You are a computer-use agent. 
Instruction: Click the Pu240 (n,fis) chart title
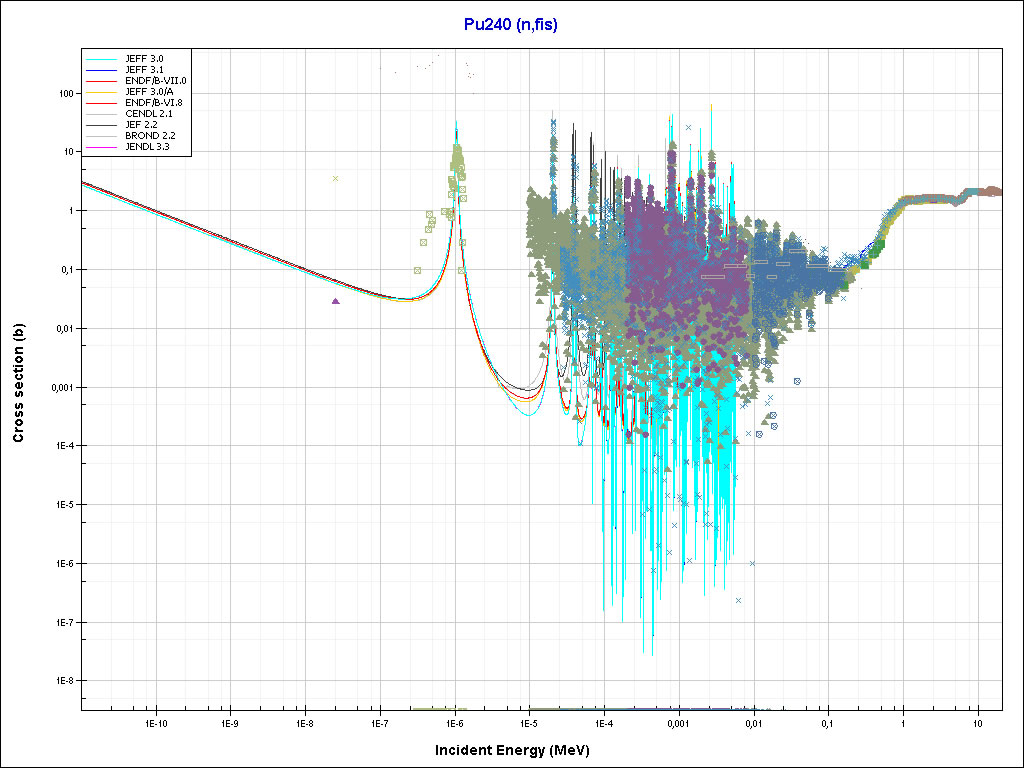pos(511,25)
